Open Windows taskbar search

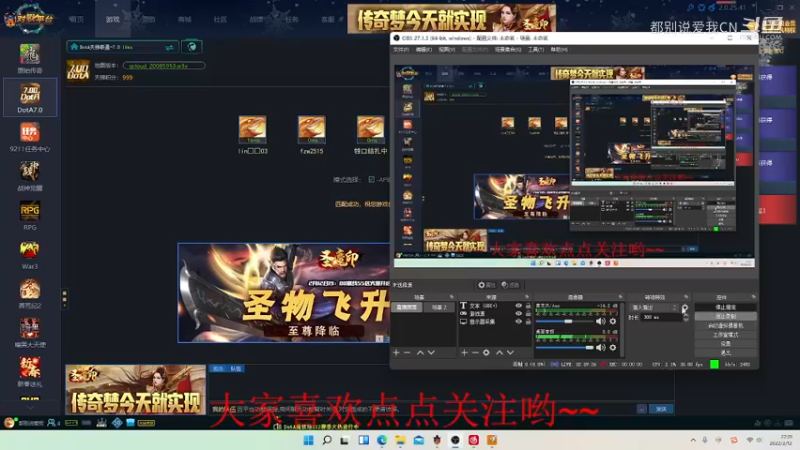(x=327, y=440)
